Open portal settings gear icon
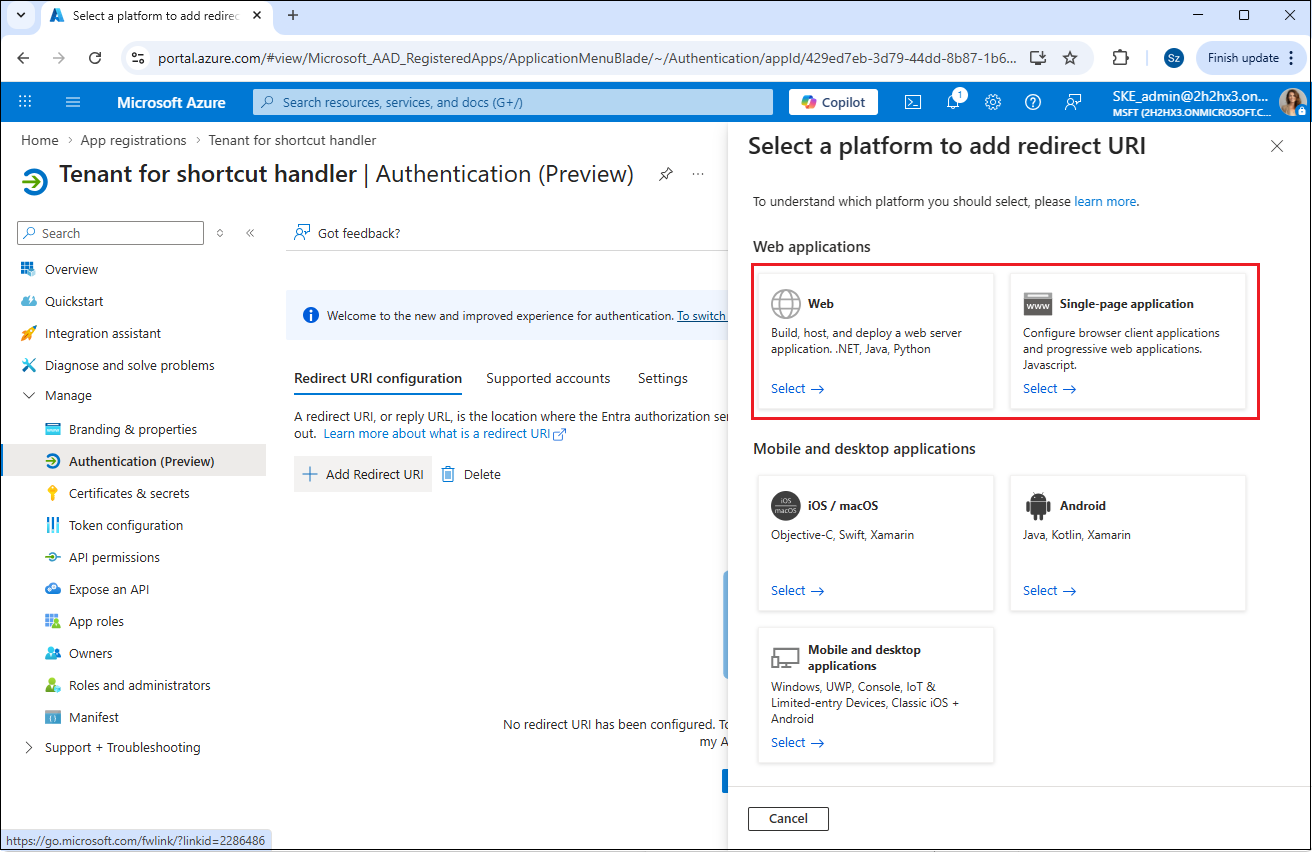 pyautogui.click(x=993, y=102)
